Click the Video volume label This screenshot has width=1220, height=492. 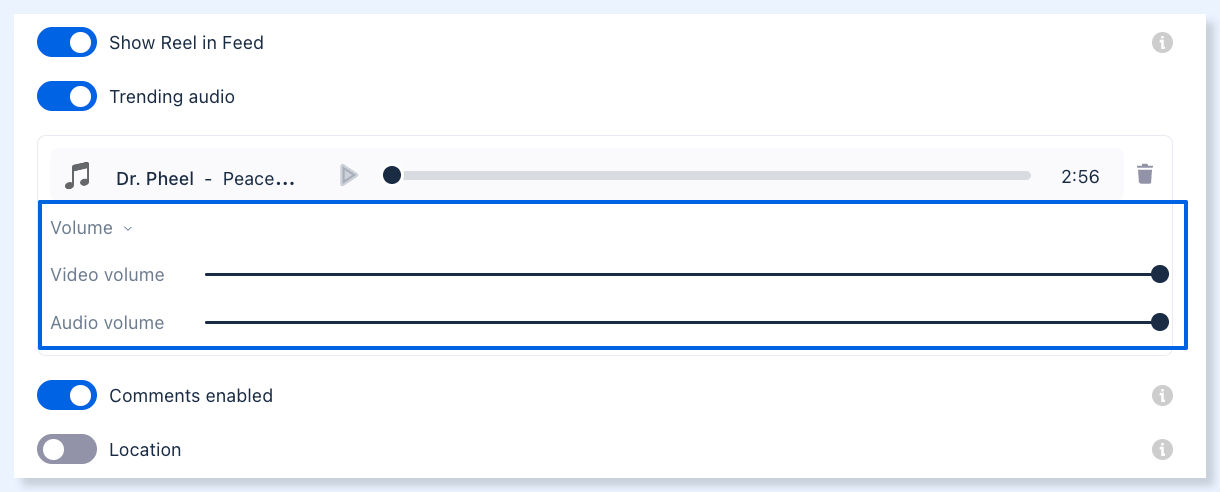(x=107, y=275)
